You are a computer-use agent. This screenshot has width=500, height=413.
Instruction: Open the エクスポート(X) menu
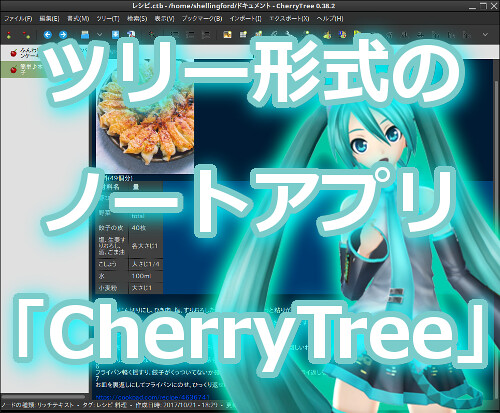289,19
